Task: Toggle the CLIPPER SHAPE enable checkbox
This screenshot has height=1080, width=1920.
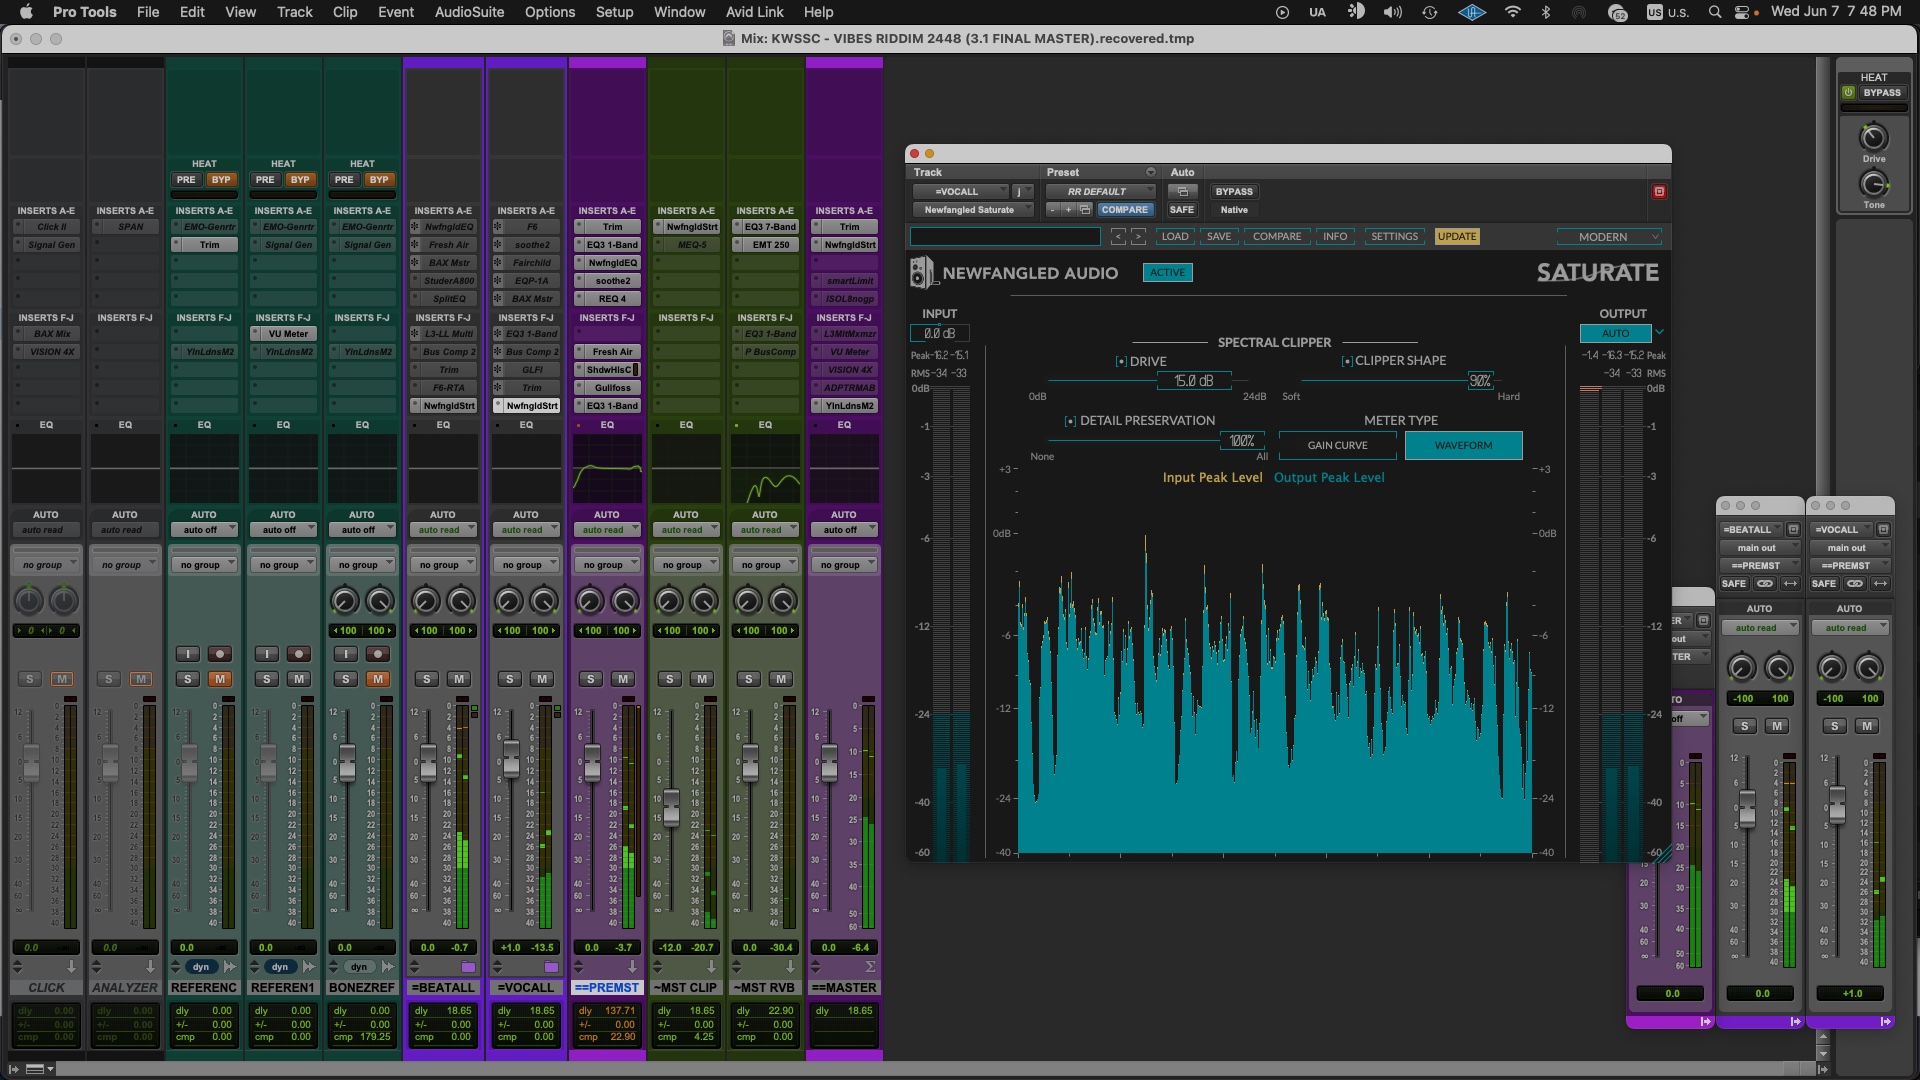Action: (x=1347, y=361)
